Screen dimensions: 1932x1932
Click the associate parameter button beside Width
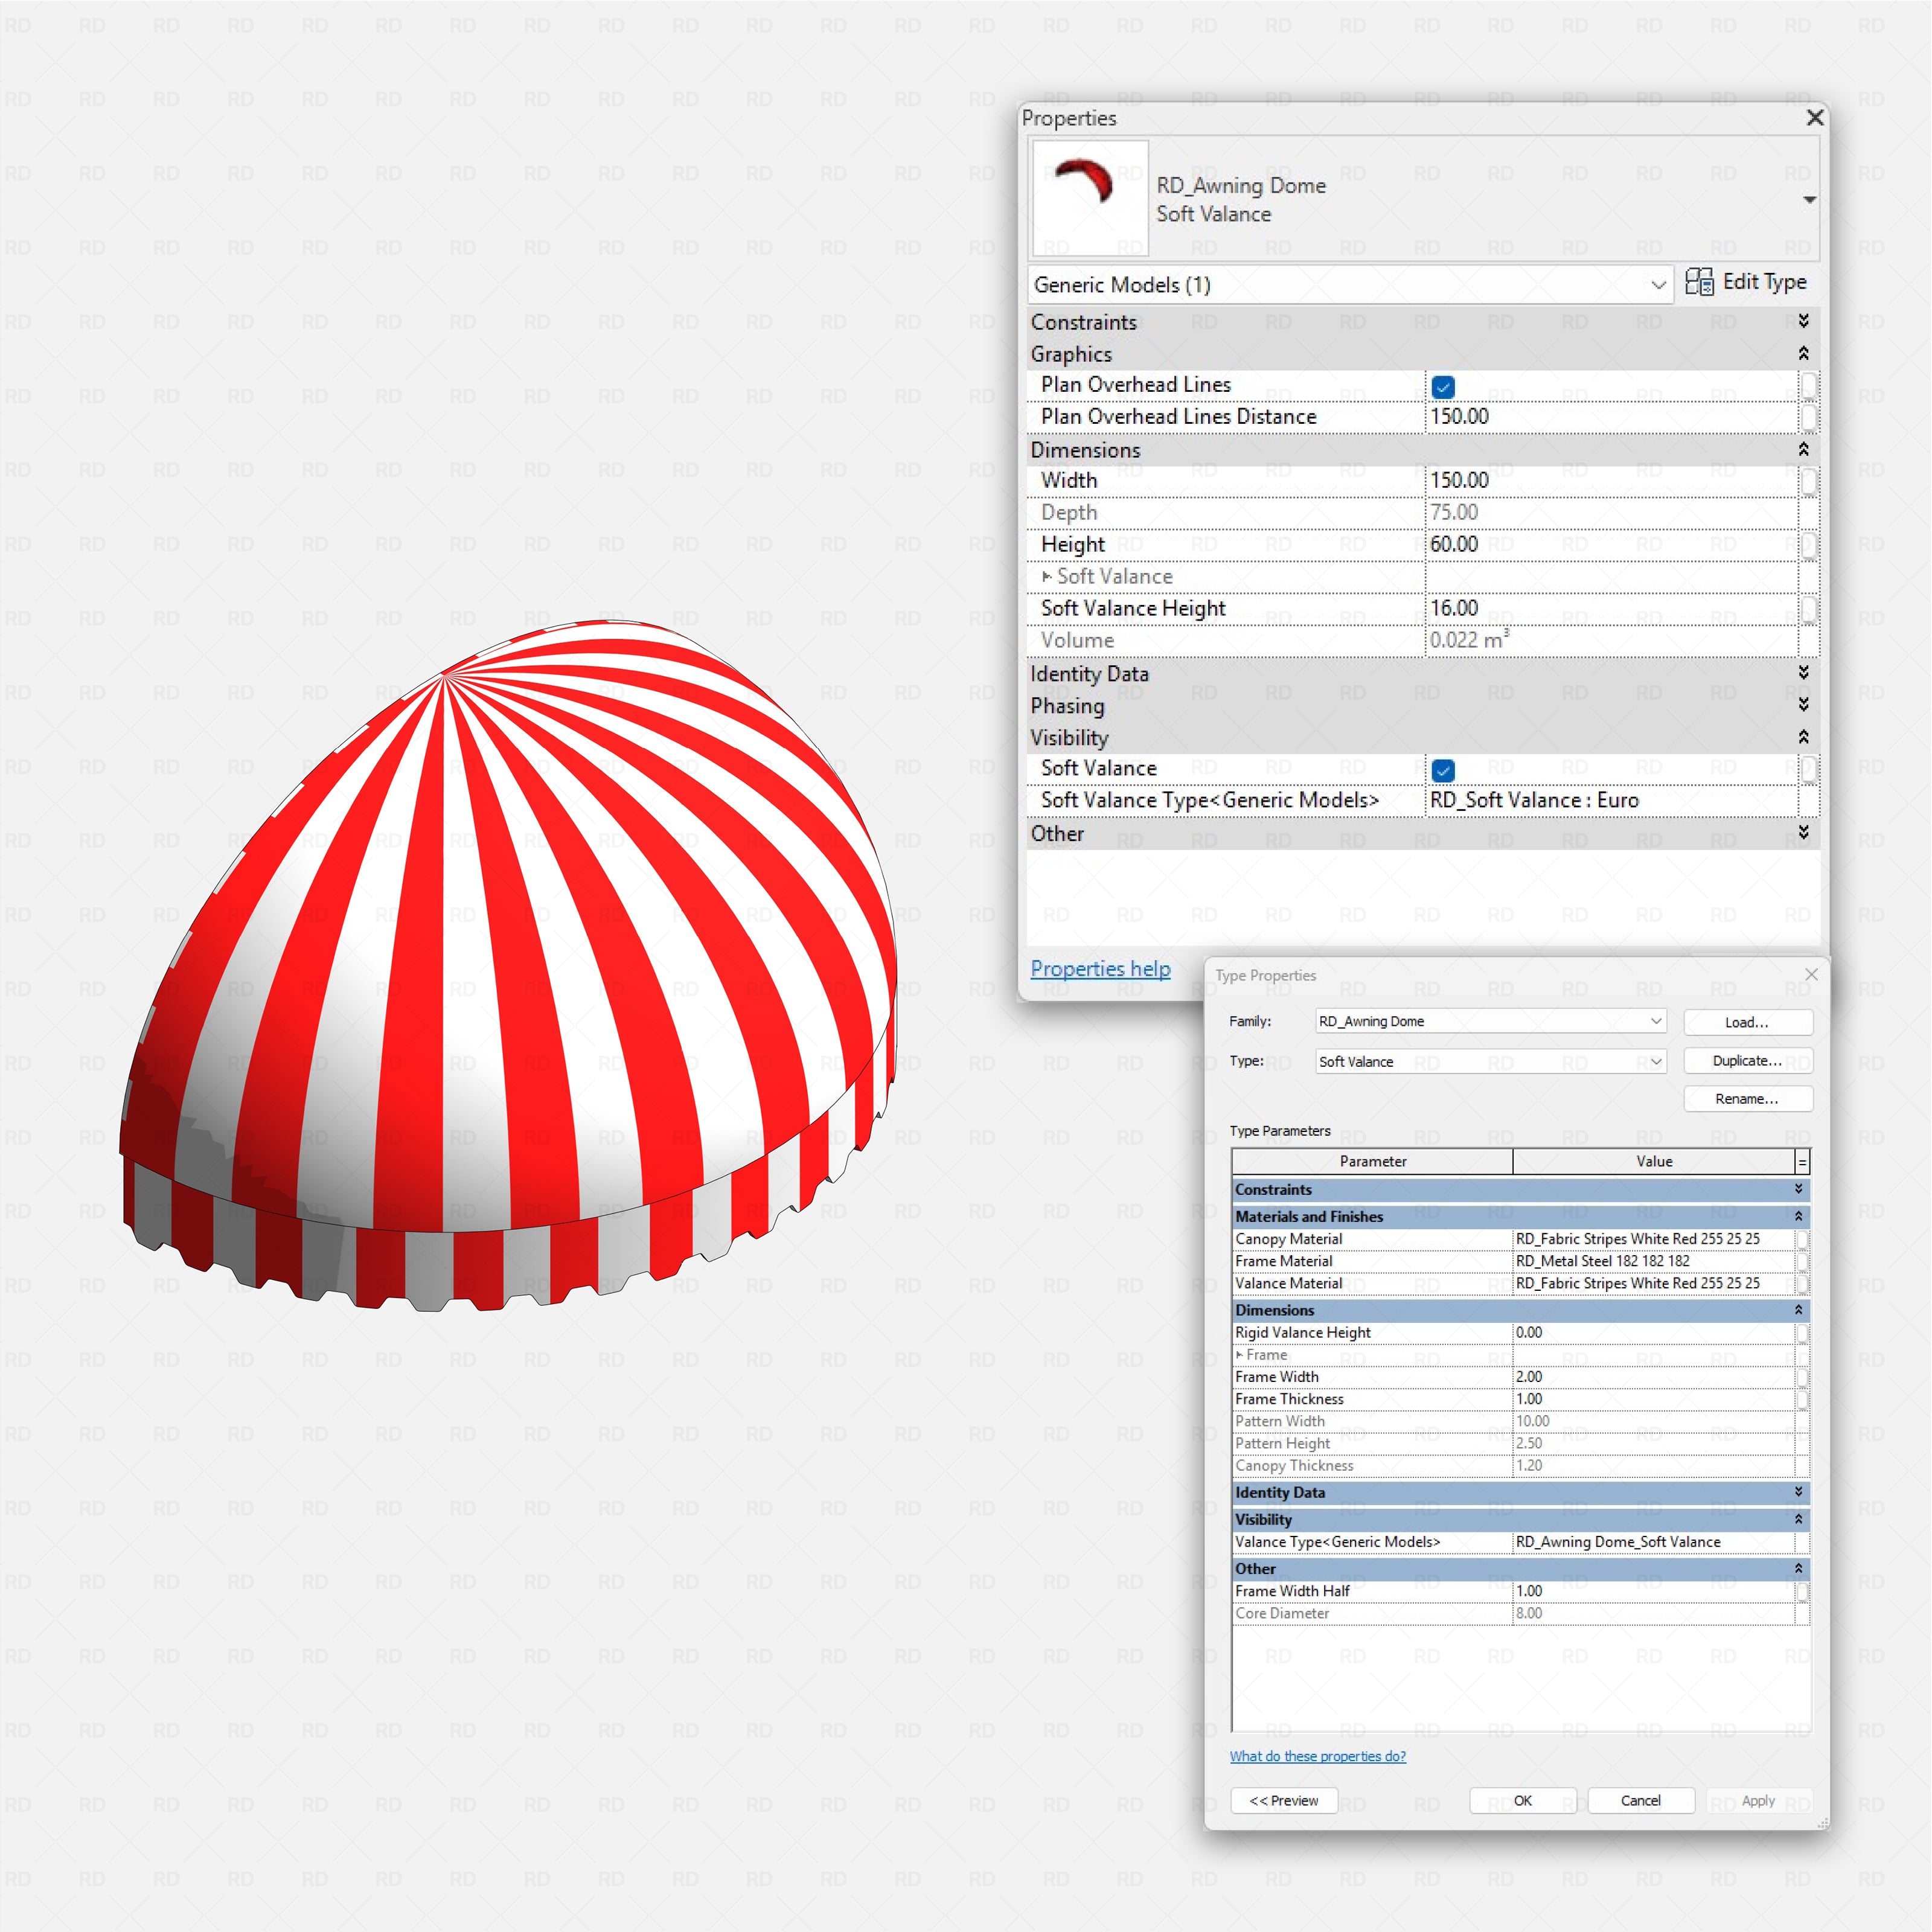(x=1808, y=481)
